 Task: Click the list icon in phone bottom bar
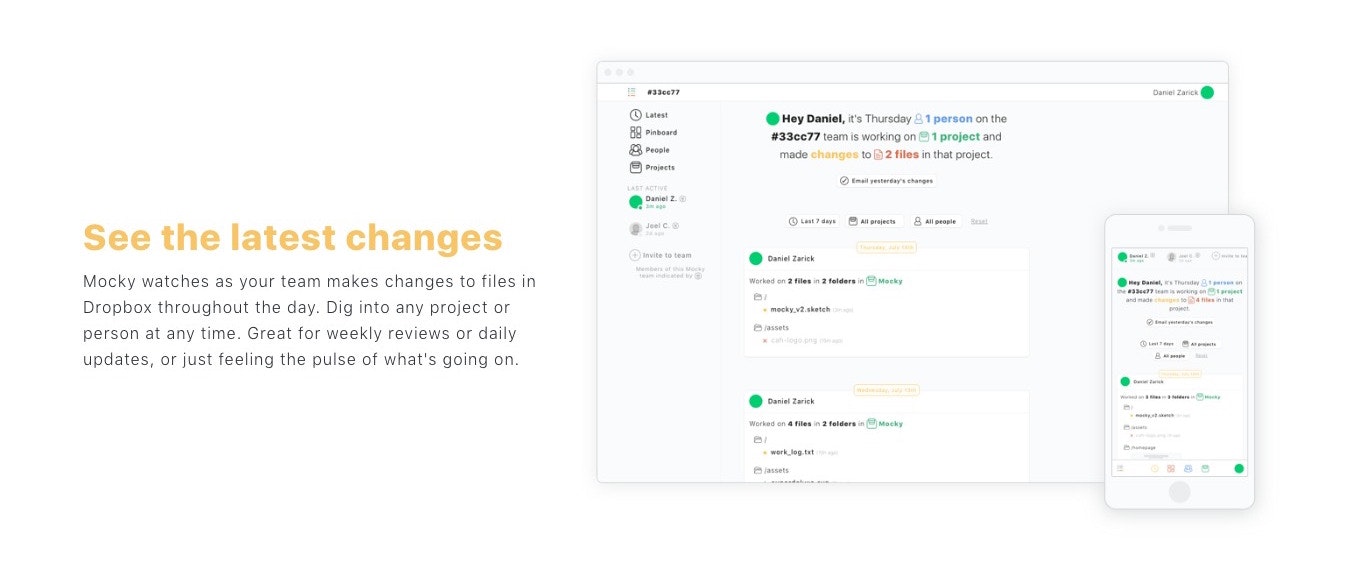point(1120,468)
